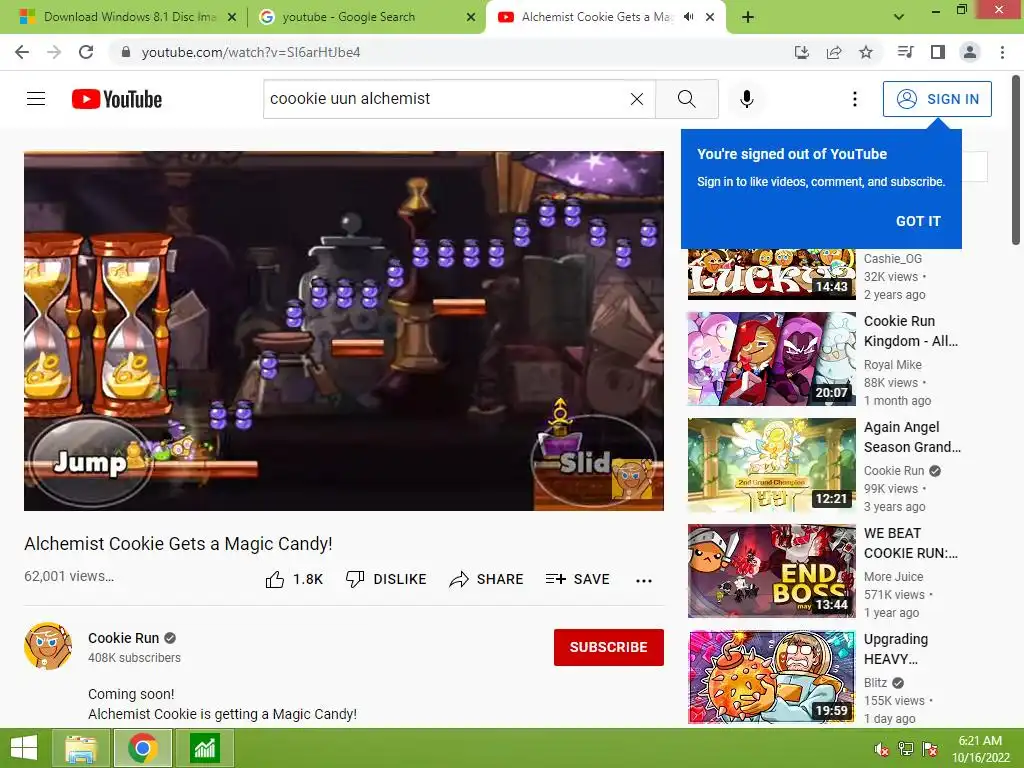Click the Cashie_OG channel name
This screenshot has width=1024, height=768.
point(893,259)
